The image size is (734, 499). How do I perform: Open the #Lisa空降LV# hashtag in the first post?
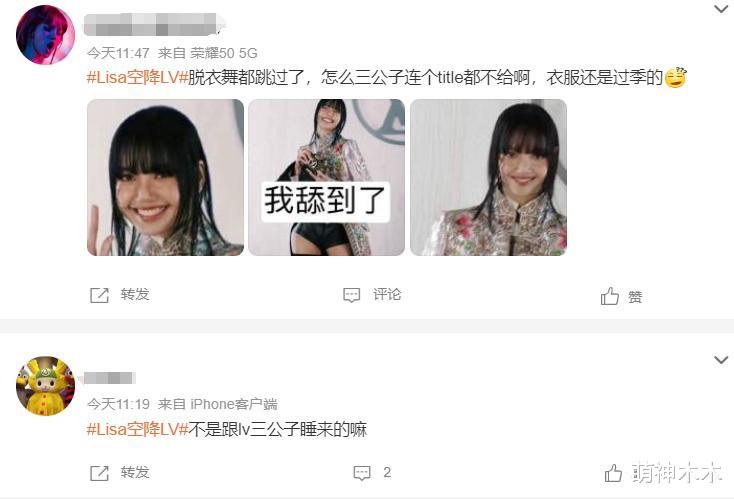click(x=137, y=77)
